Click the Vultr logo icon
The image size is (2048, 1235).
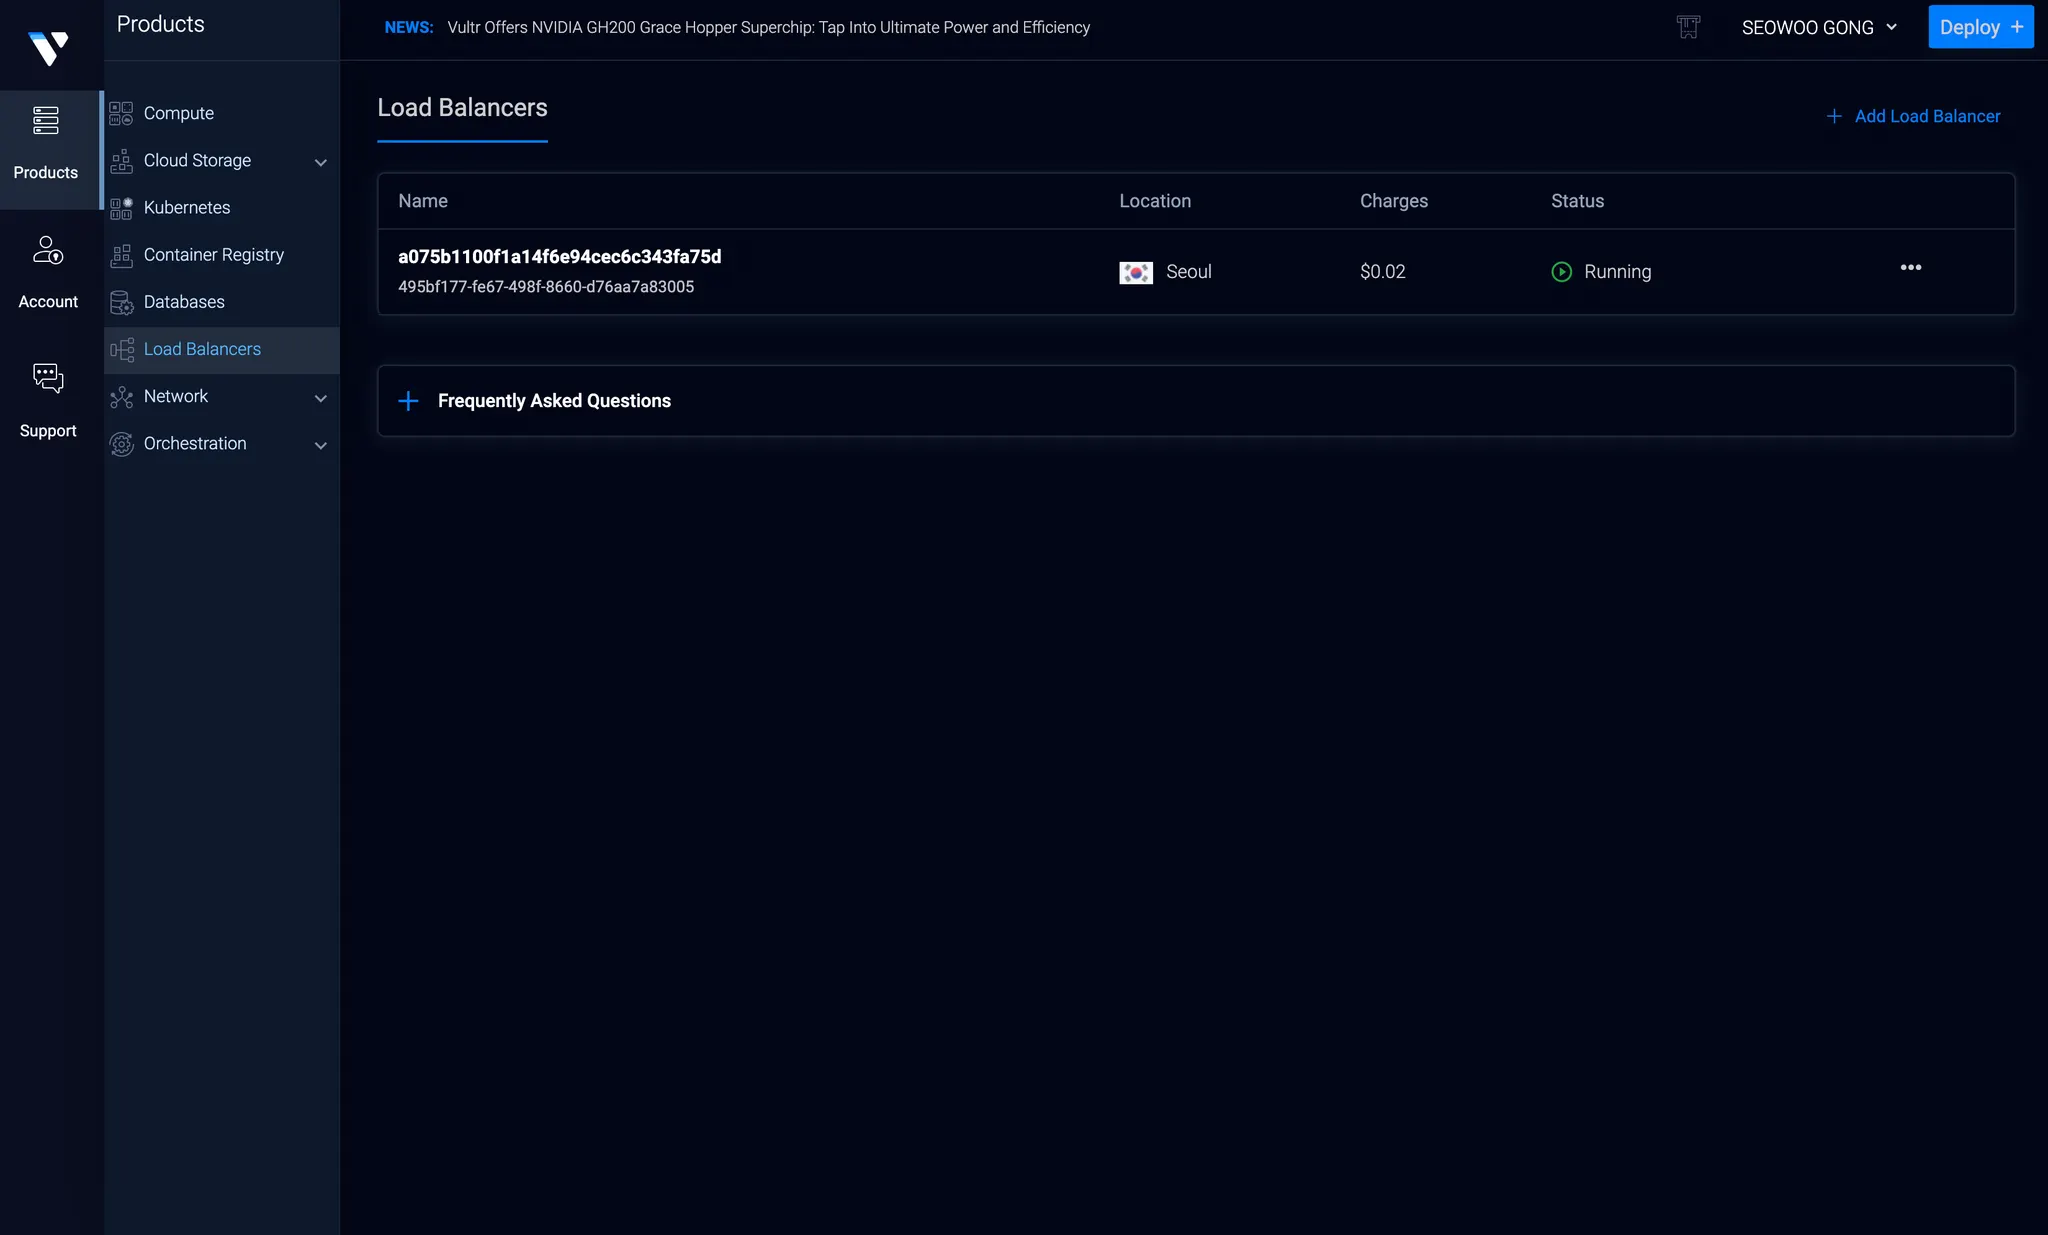(48, 48)
